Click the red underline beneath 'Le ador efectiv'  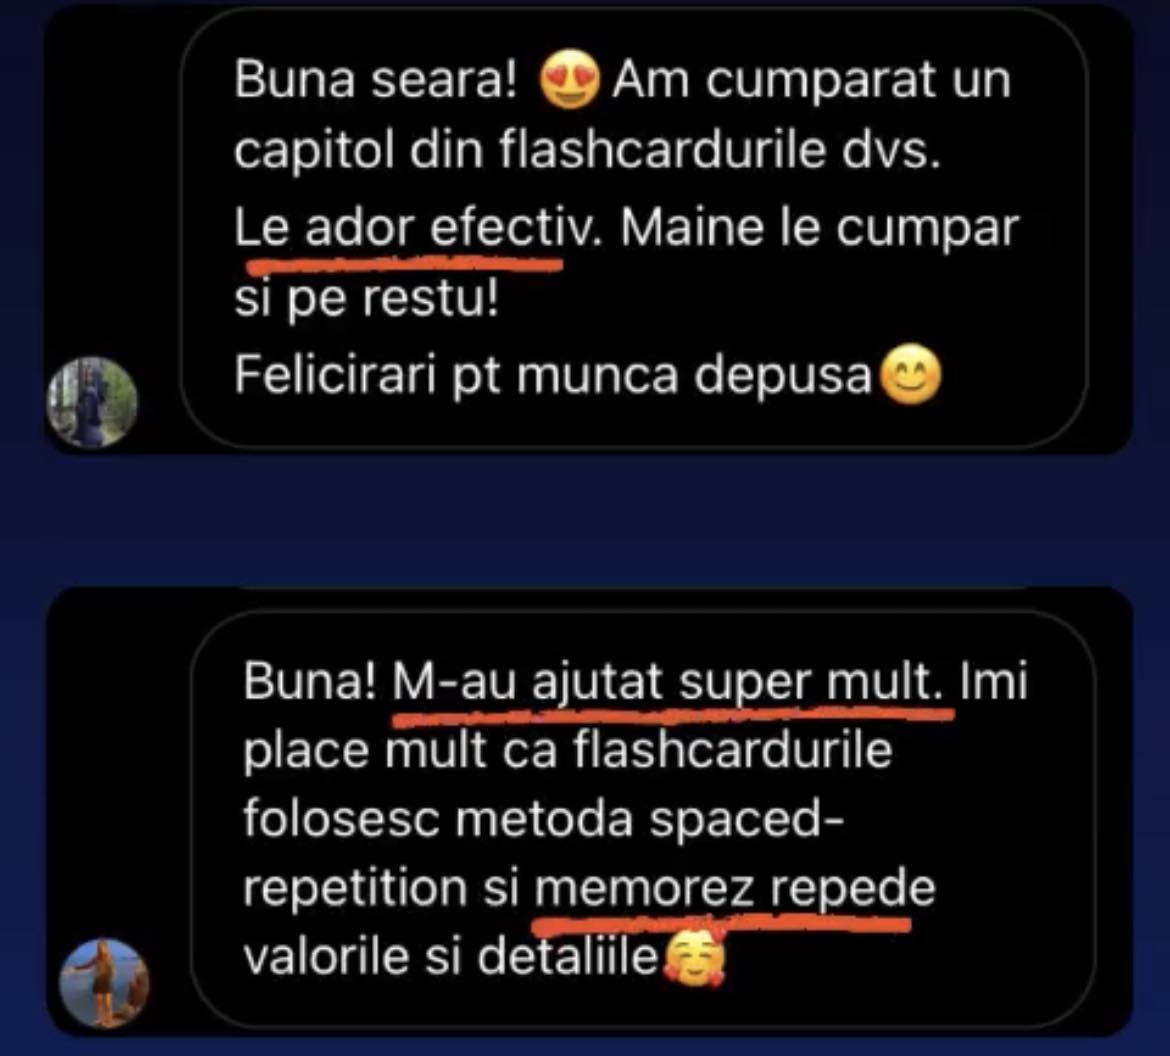[403, 263]
